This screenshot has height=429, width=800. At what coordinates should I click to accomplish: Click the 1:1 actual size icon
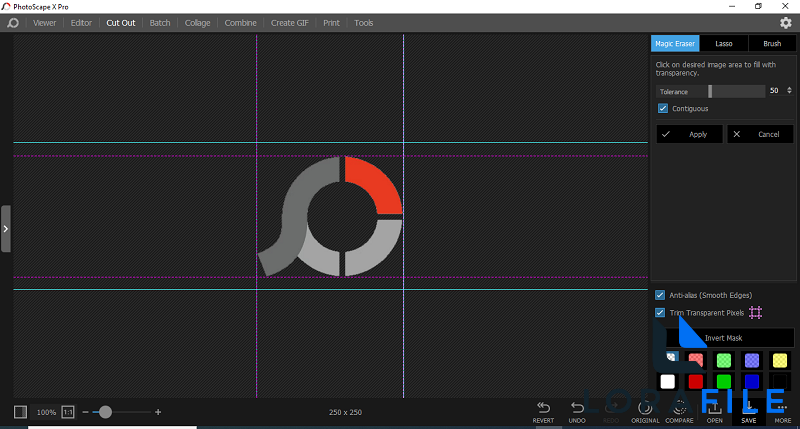pos(68,412)
